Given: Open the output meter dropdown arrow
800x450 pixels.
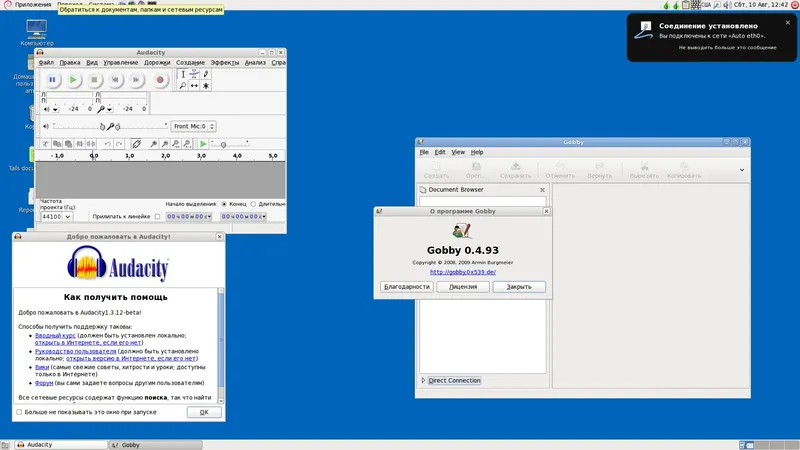Looking at the screenshot, I should (55, 109).
